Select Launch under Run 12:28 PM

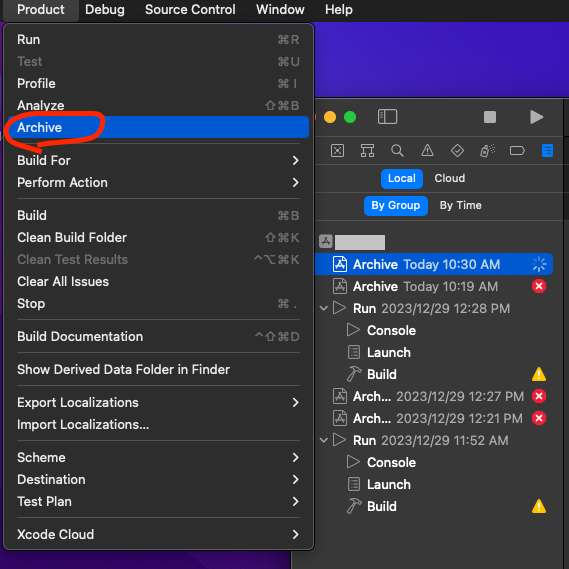tap(434, 352)
